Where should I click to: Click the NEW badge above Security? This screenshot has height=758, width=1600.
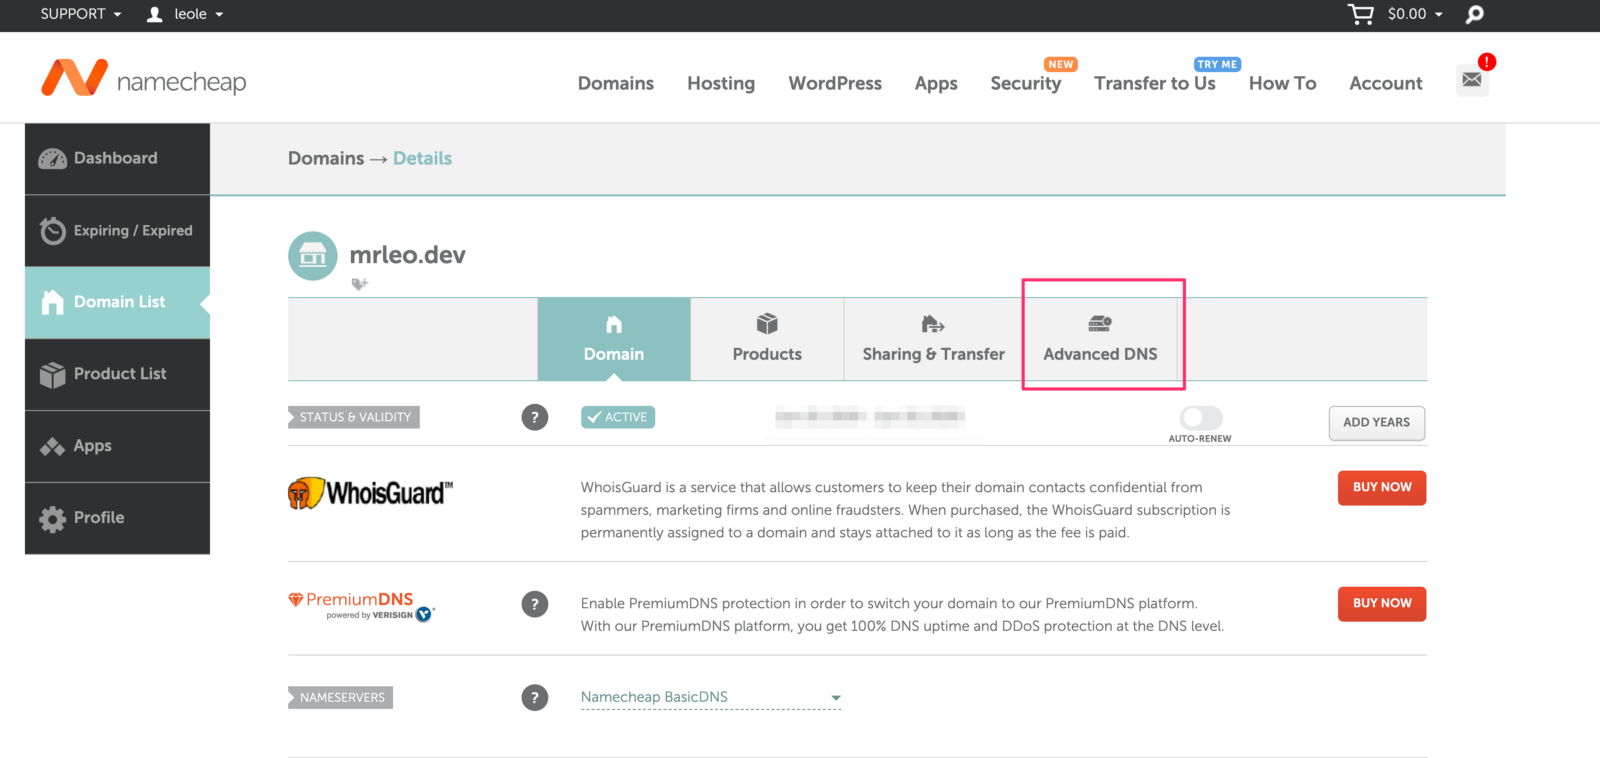tap(1061, 64)
